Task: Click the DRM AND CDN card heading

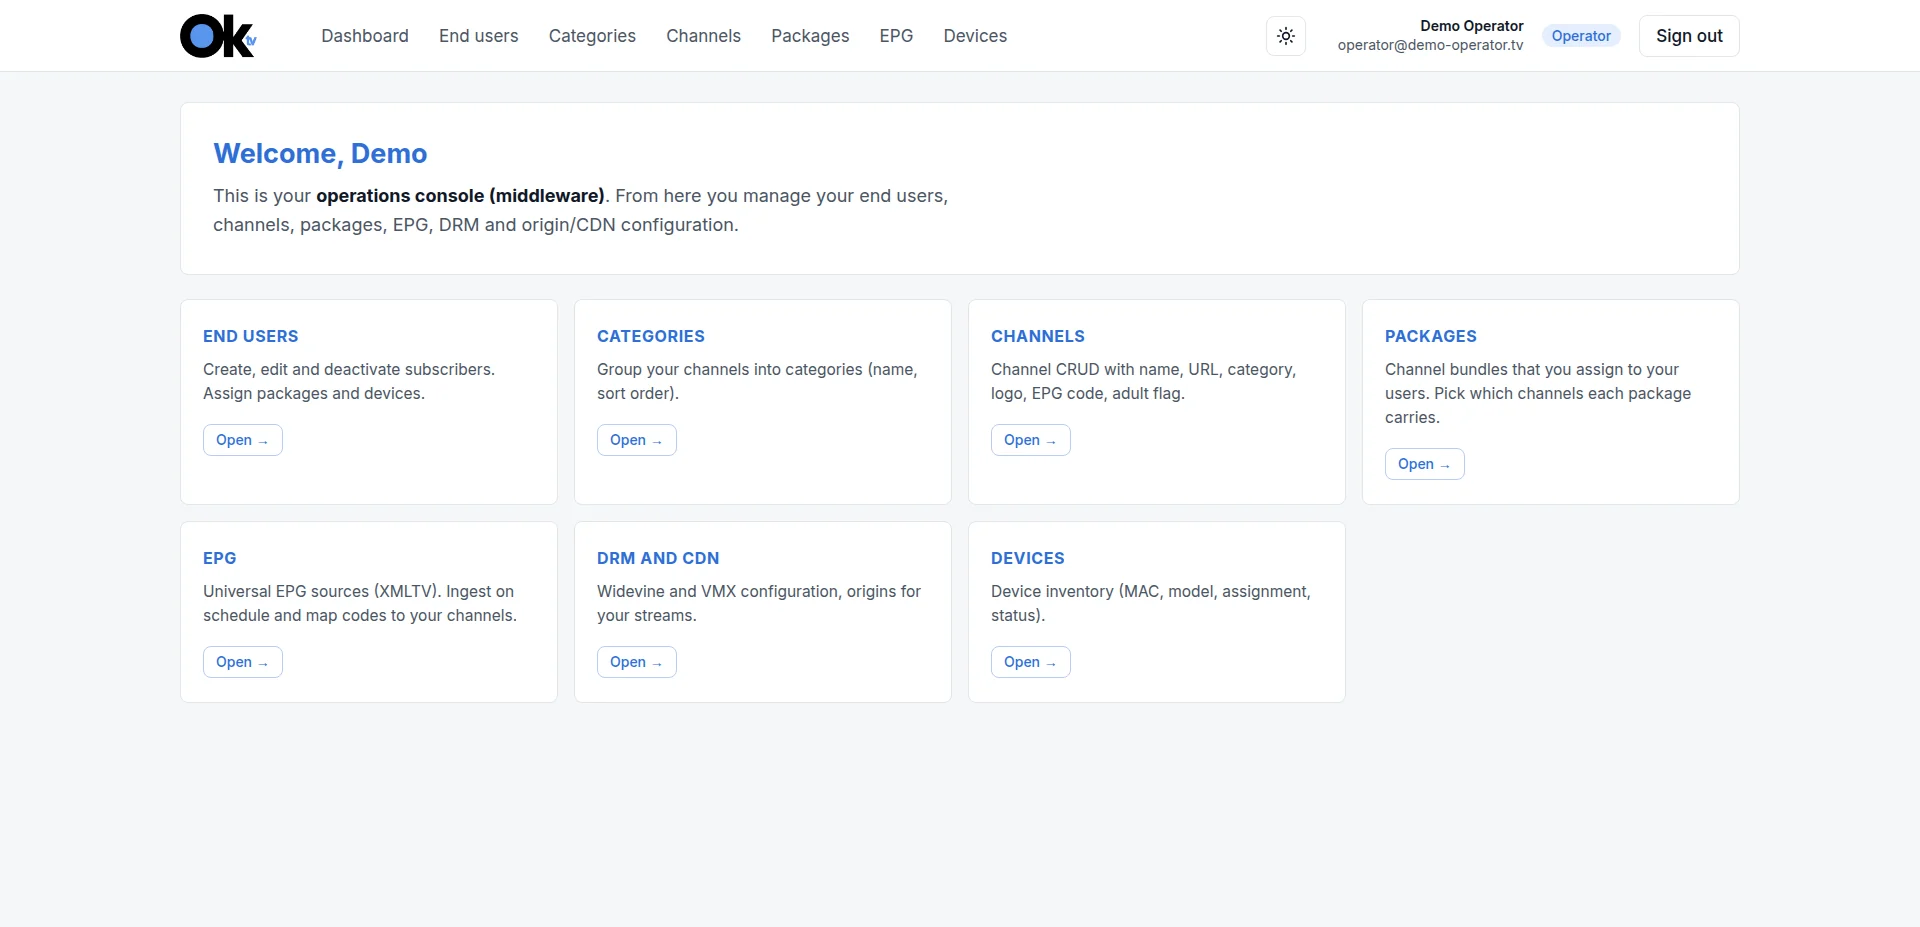Action: point(658,558)
